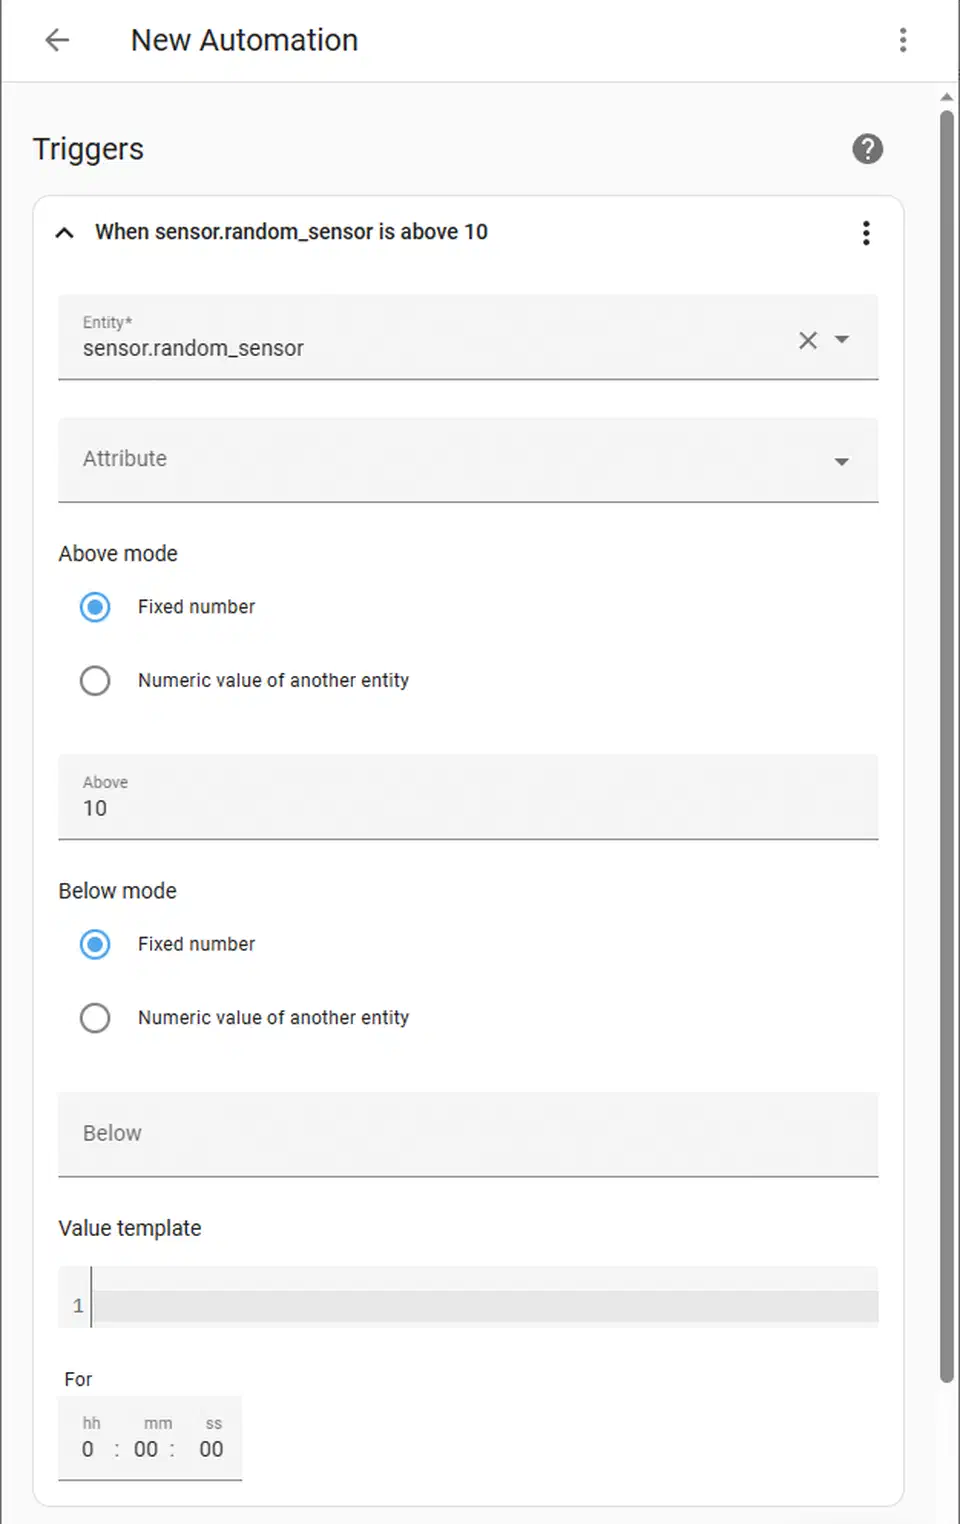The height and width of the screenshot is (1524, 960).
Task: Open the Attribute dropdown
Action: pyautogui.click(x=841, y=461)
